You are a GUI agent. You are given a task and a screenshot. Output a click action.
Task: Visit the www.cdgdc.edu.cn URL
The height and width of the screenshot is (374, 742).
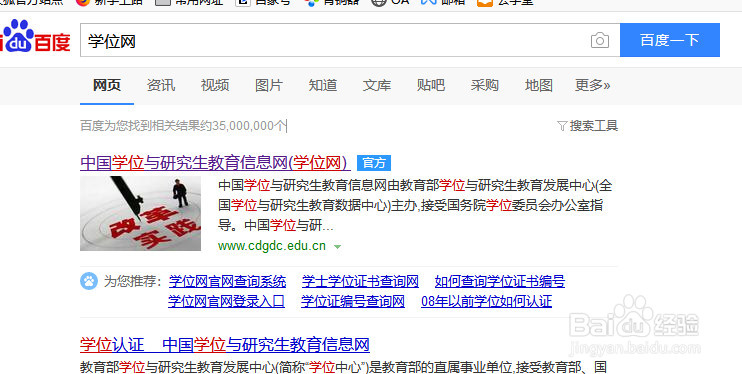tap(272, 246)
